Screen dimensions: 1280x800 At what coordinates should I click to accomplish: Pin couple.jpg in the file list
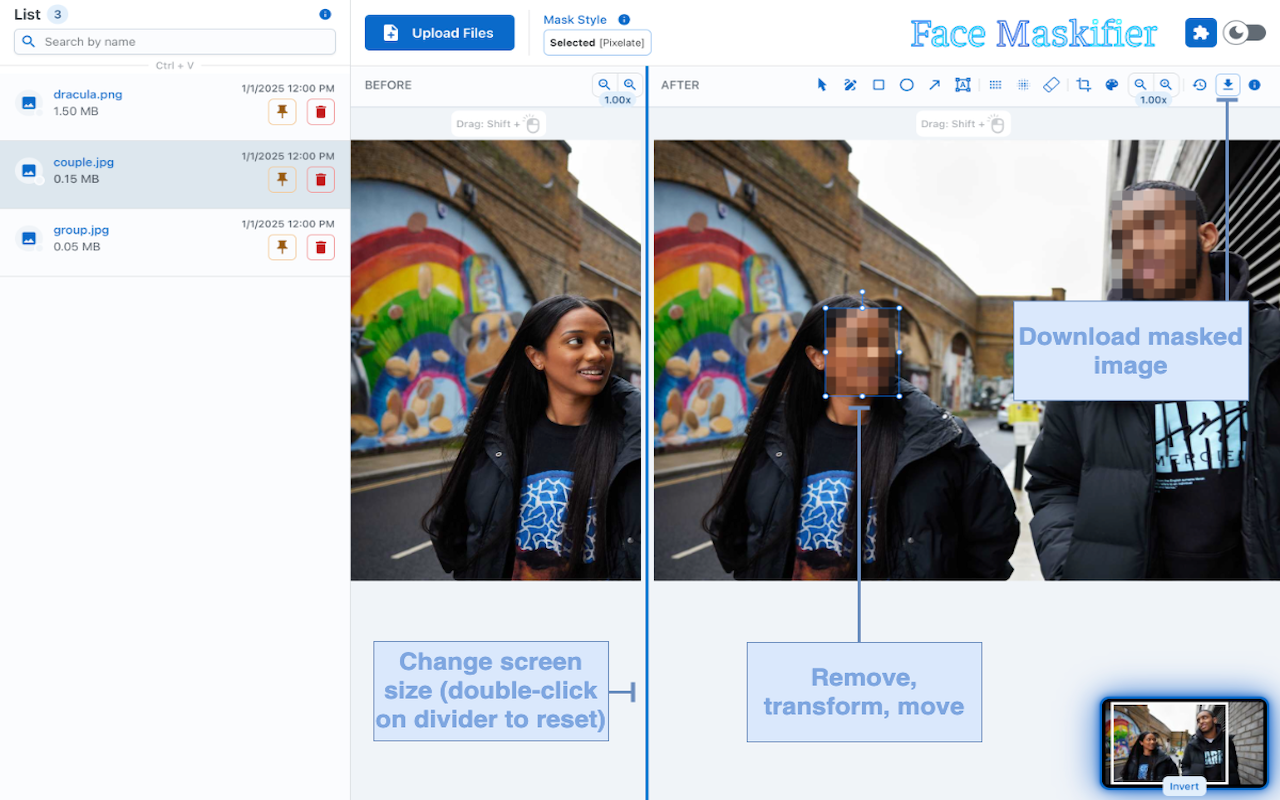point(282,179)
